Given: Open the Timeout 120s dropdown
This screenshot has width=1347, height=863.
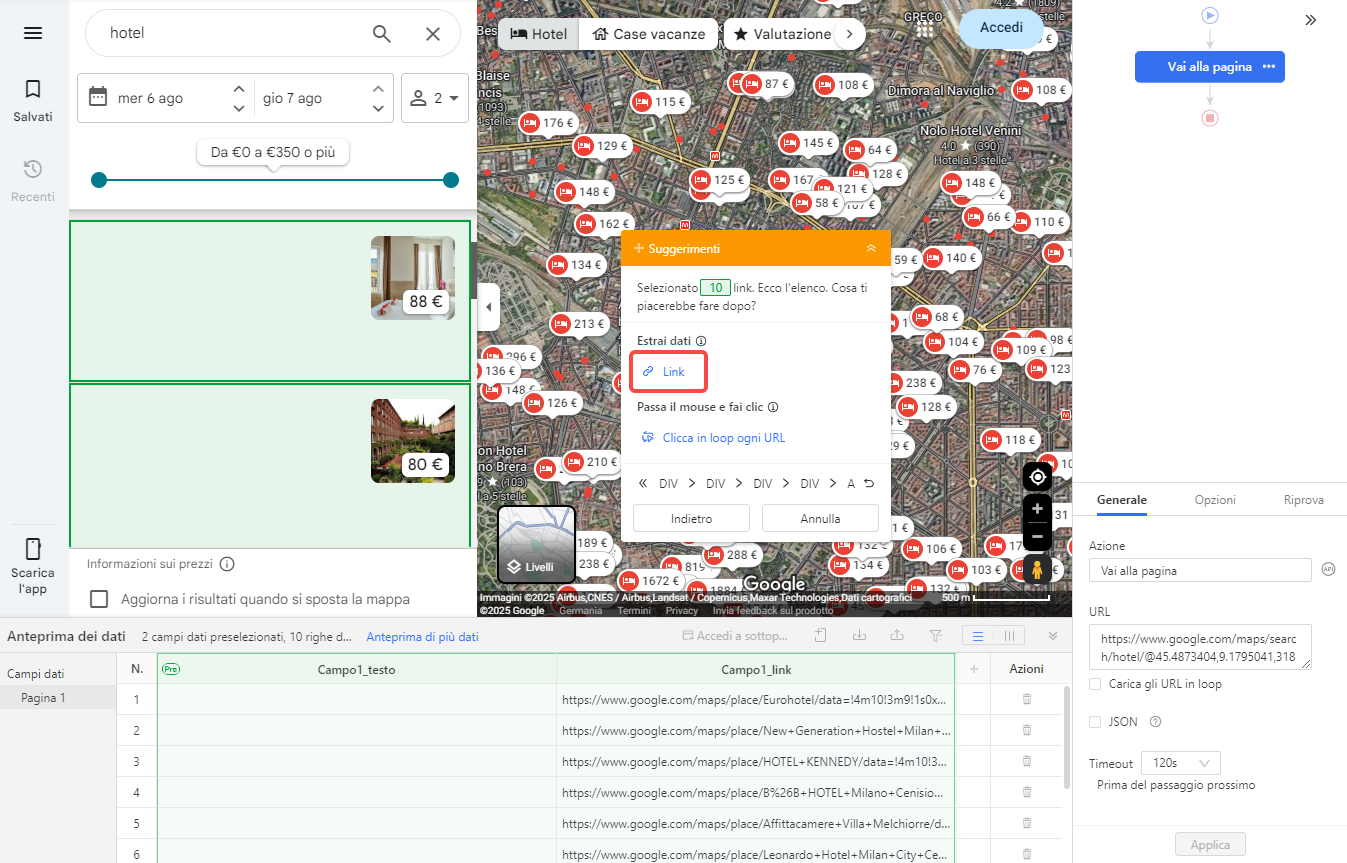Looking at the screenshot, I should coord(1180,763).
